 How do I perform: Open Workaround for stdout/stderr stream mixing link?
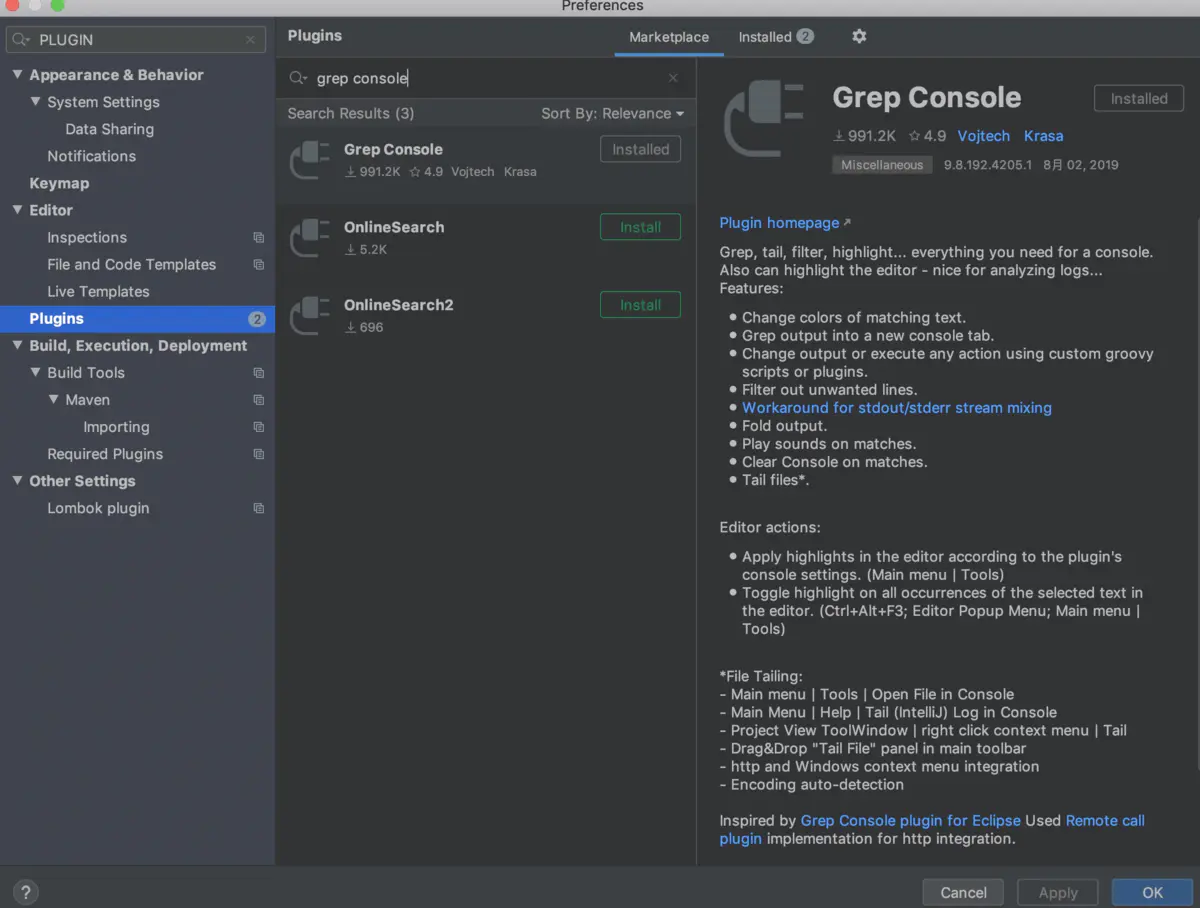(897, 408)
